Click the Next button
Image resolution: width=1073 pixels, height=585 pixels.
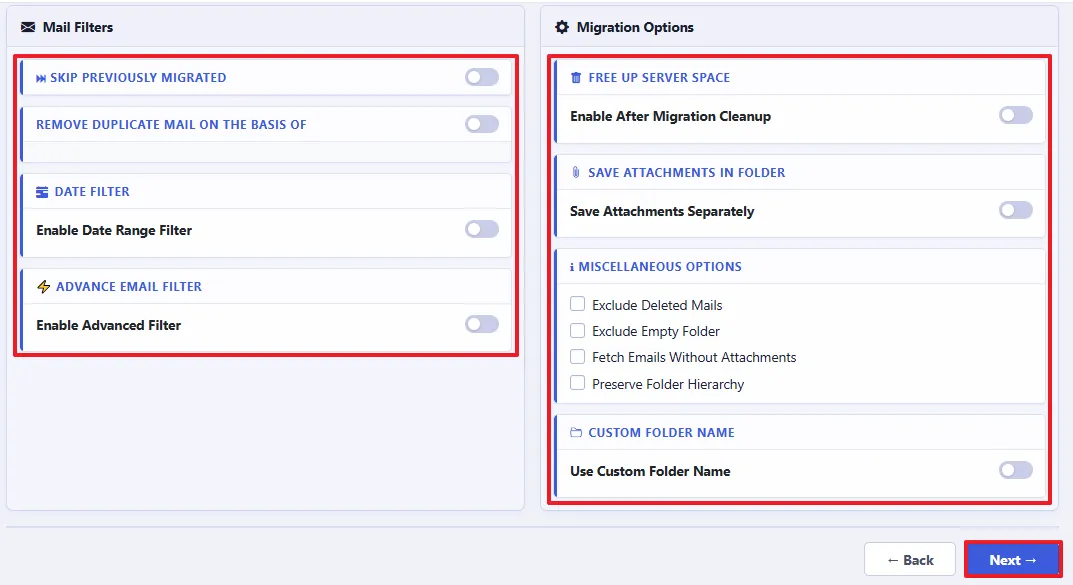pos(1013,560)
